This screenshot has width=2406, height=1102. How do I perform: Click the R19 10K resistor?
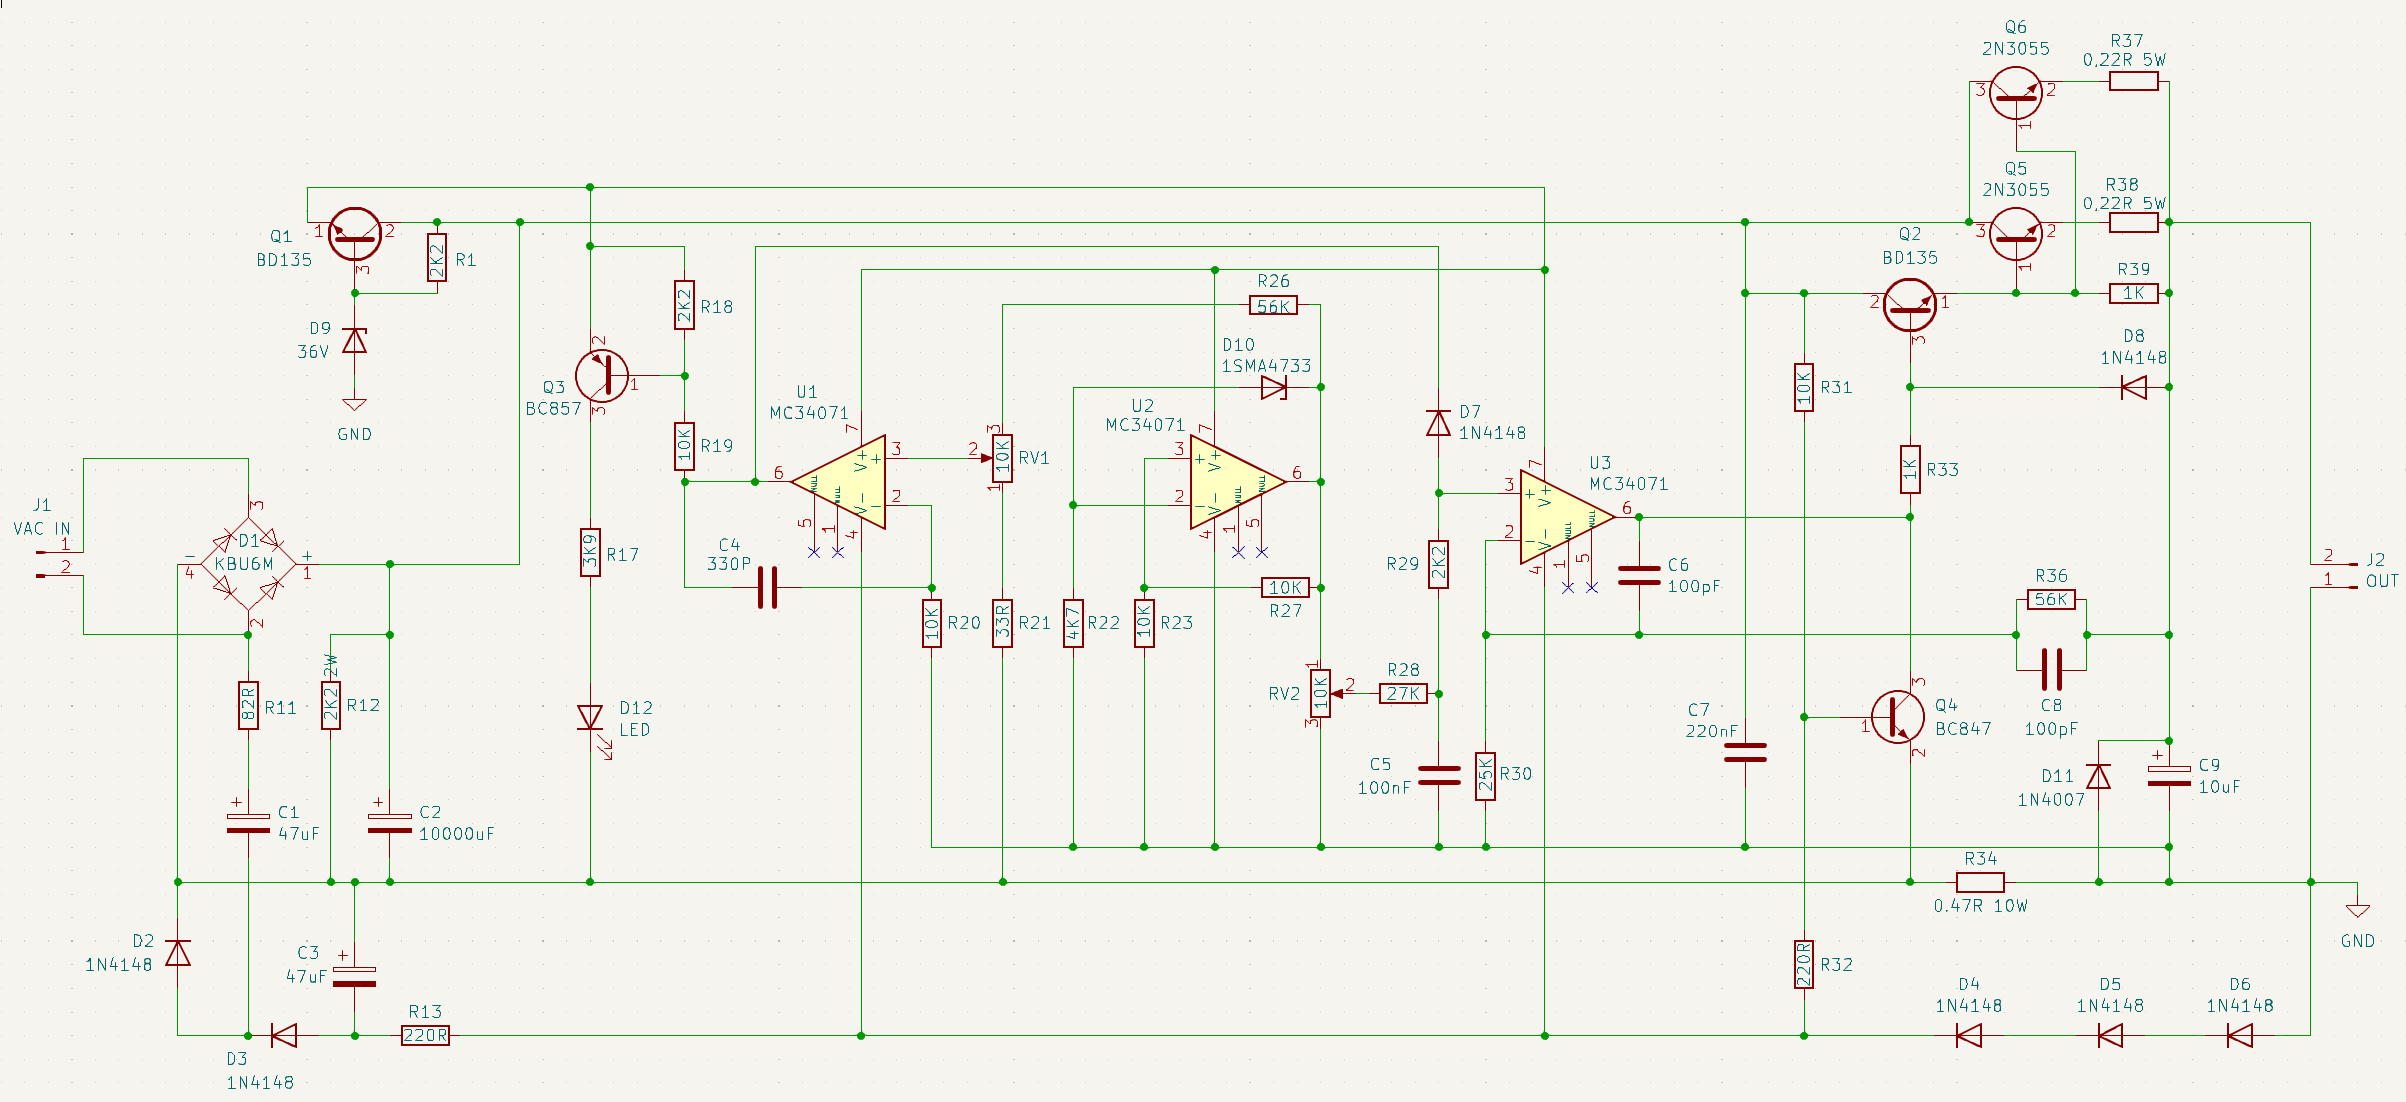pos(684,446)
